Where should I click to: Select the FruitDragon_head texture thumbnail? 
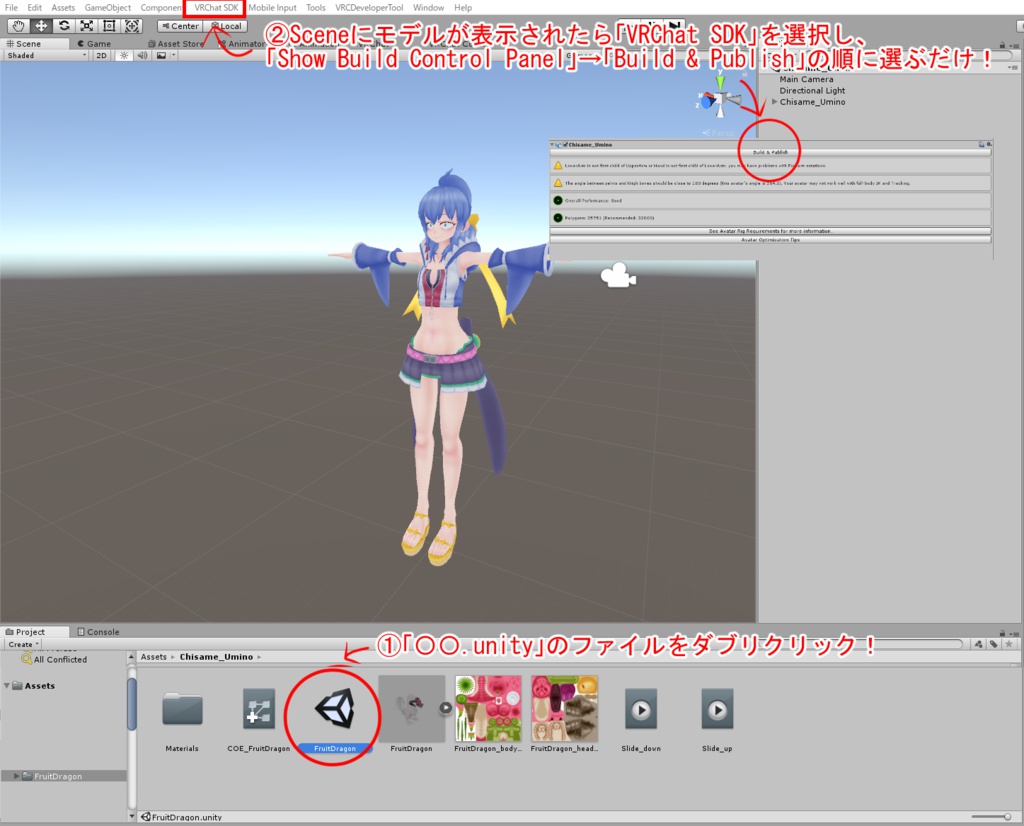(564, 708)
